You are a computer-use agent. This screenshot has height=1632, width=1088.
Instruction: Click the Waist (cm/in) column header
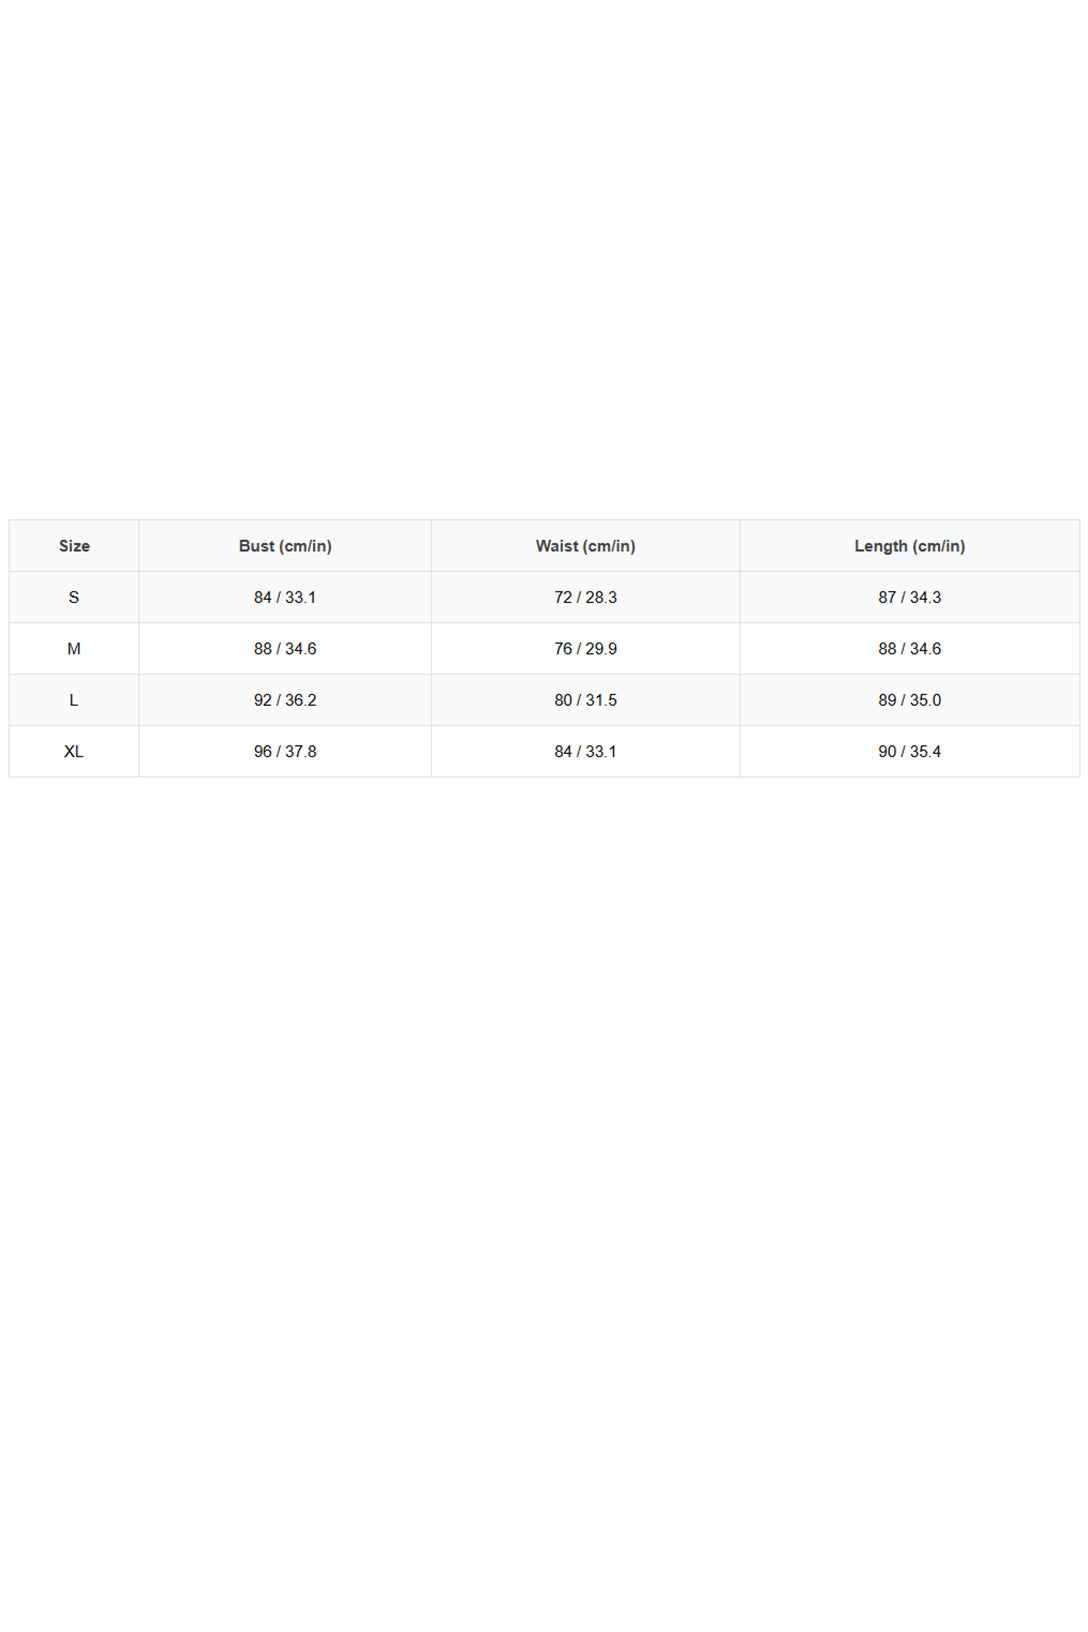[586, 546]
